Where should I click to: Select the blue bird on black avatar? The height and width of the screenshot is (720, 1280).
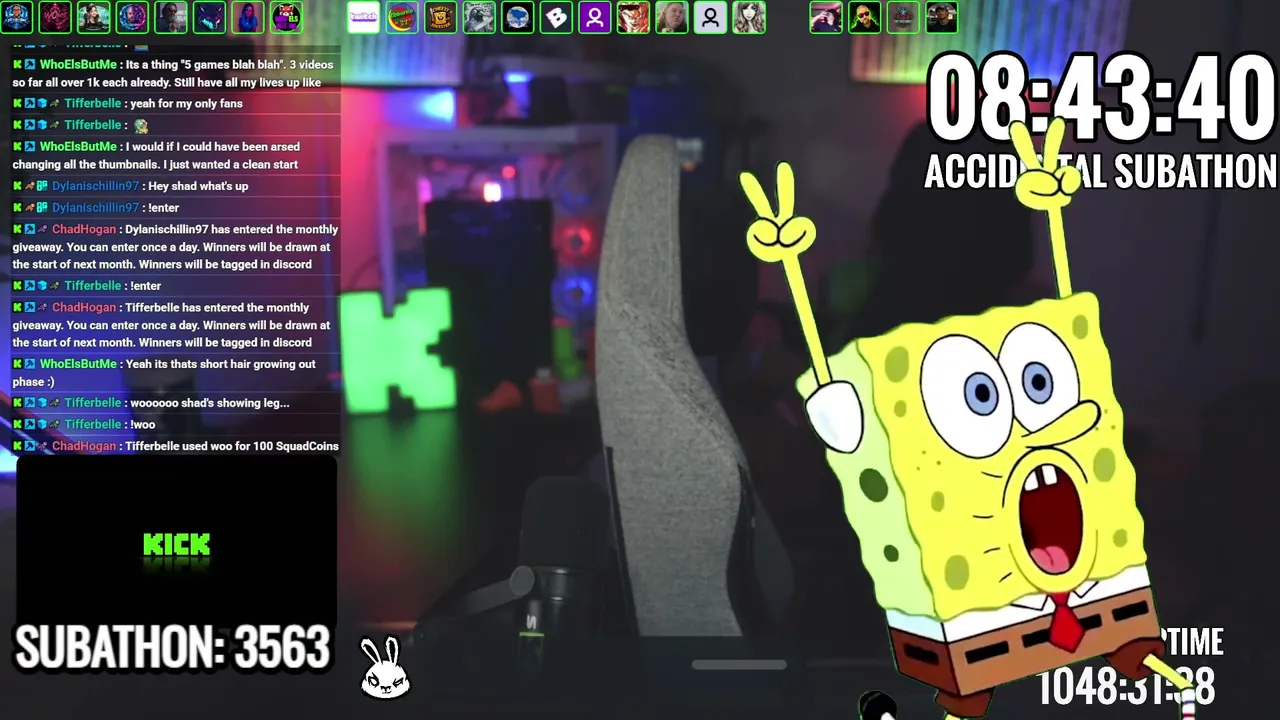click(518, 17)
